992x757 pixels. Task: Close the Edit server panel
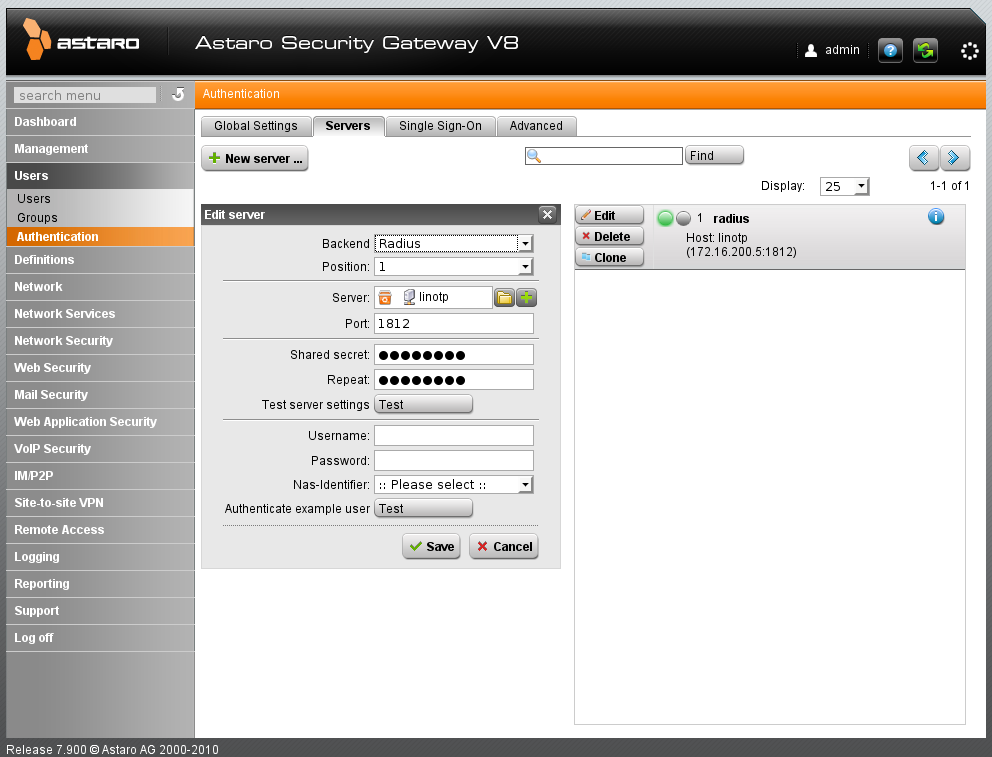[547, 214]
